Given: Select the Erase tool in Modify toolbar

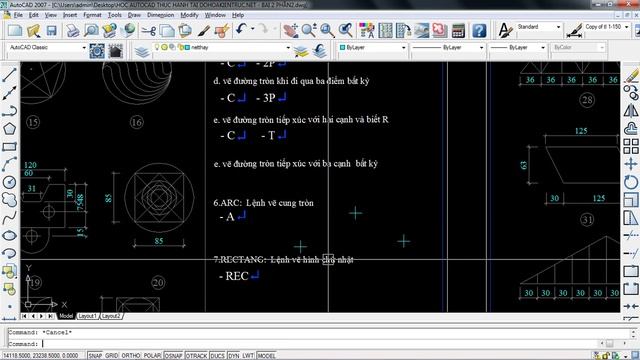Looking at the screenshot, I should 631,75.
